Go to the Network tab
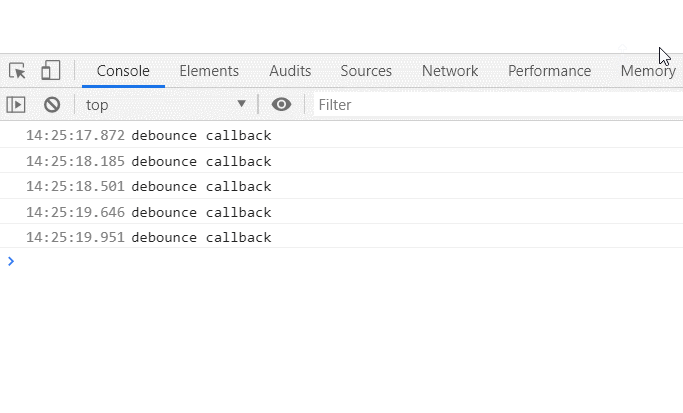Viewport: 683px width, 413px height. 450,71
